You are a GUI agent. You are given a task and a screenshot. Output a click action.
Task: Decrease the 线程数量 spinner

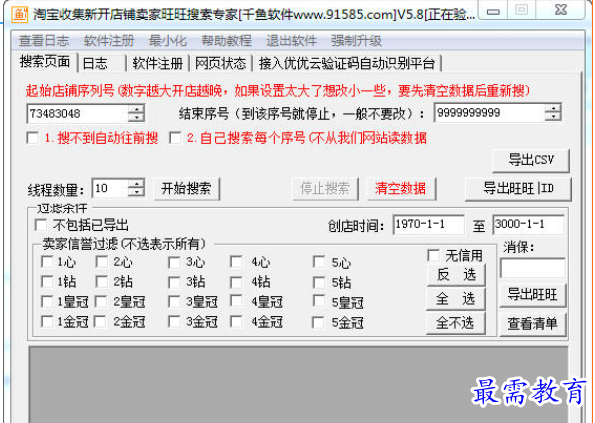click(x=136, y=193)
